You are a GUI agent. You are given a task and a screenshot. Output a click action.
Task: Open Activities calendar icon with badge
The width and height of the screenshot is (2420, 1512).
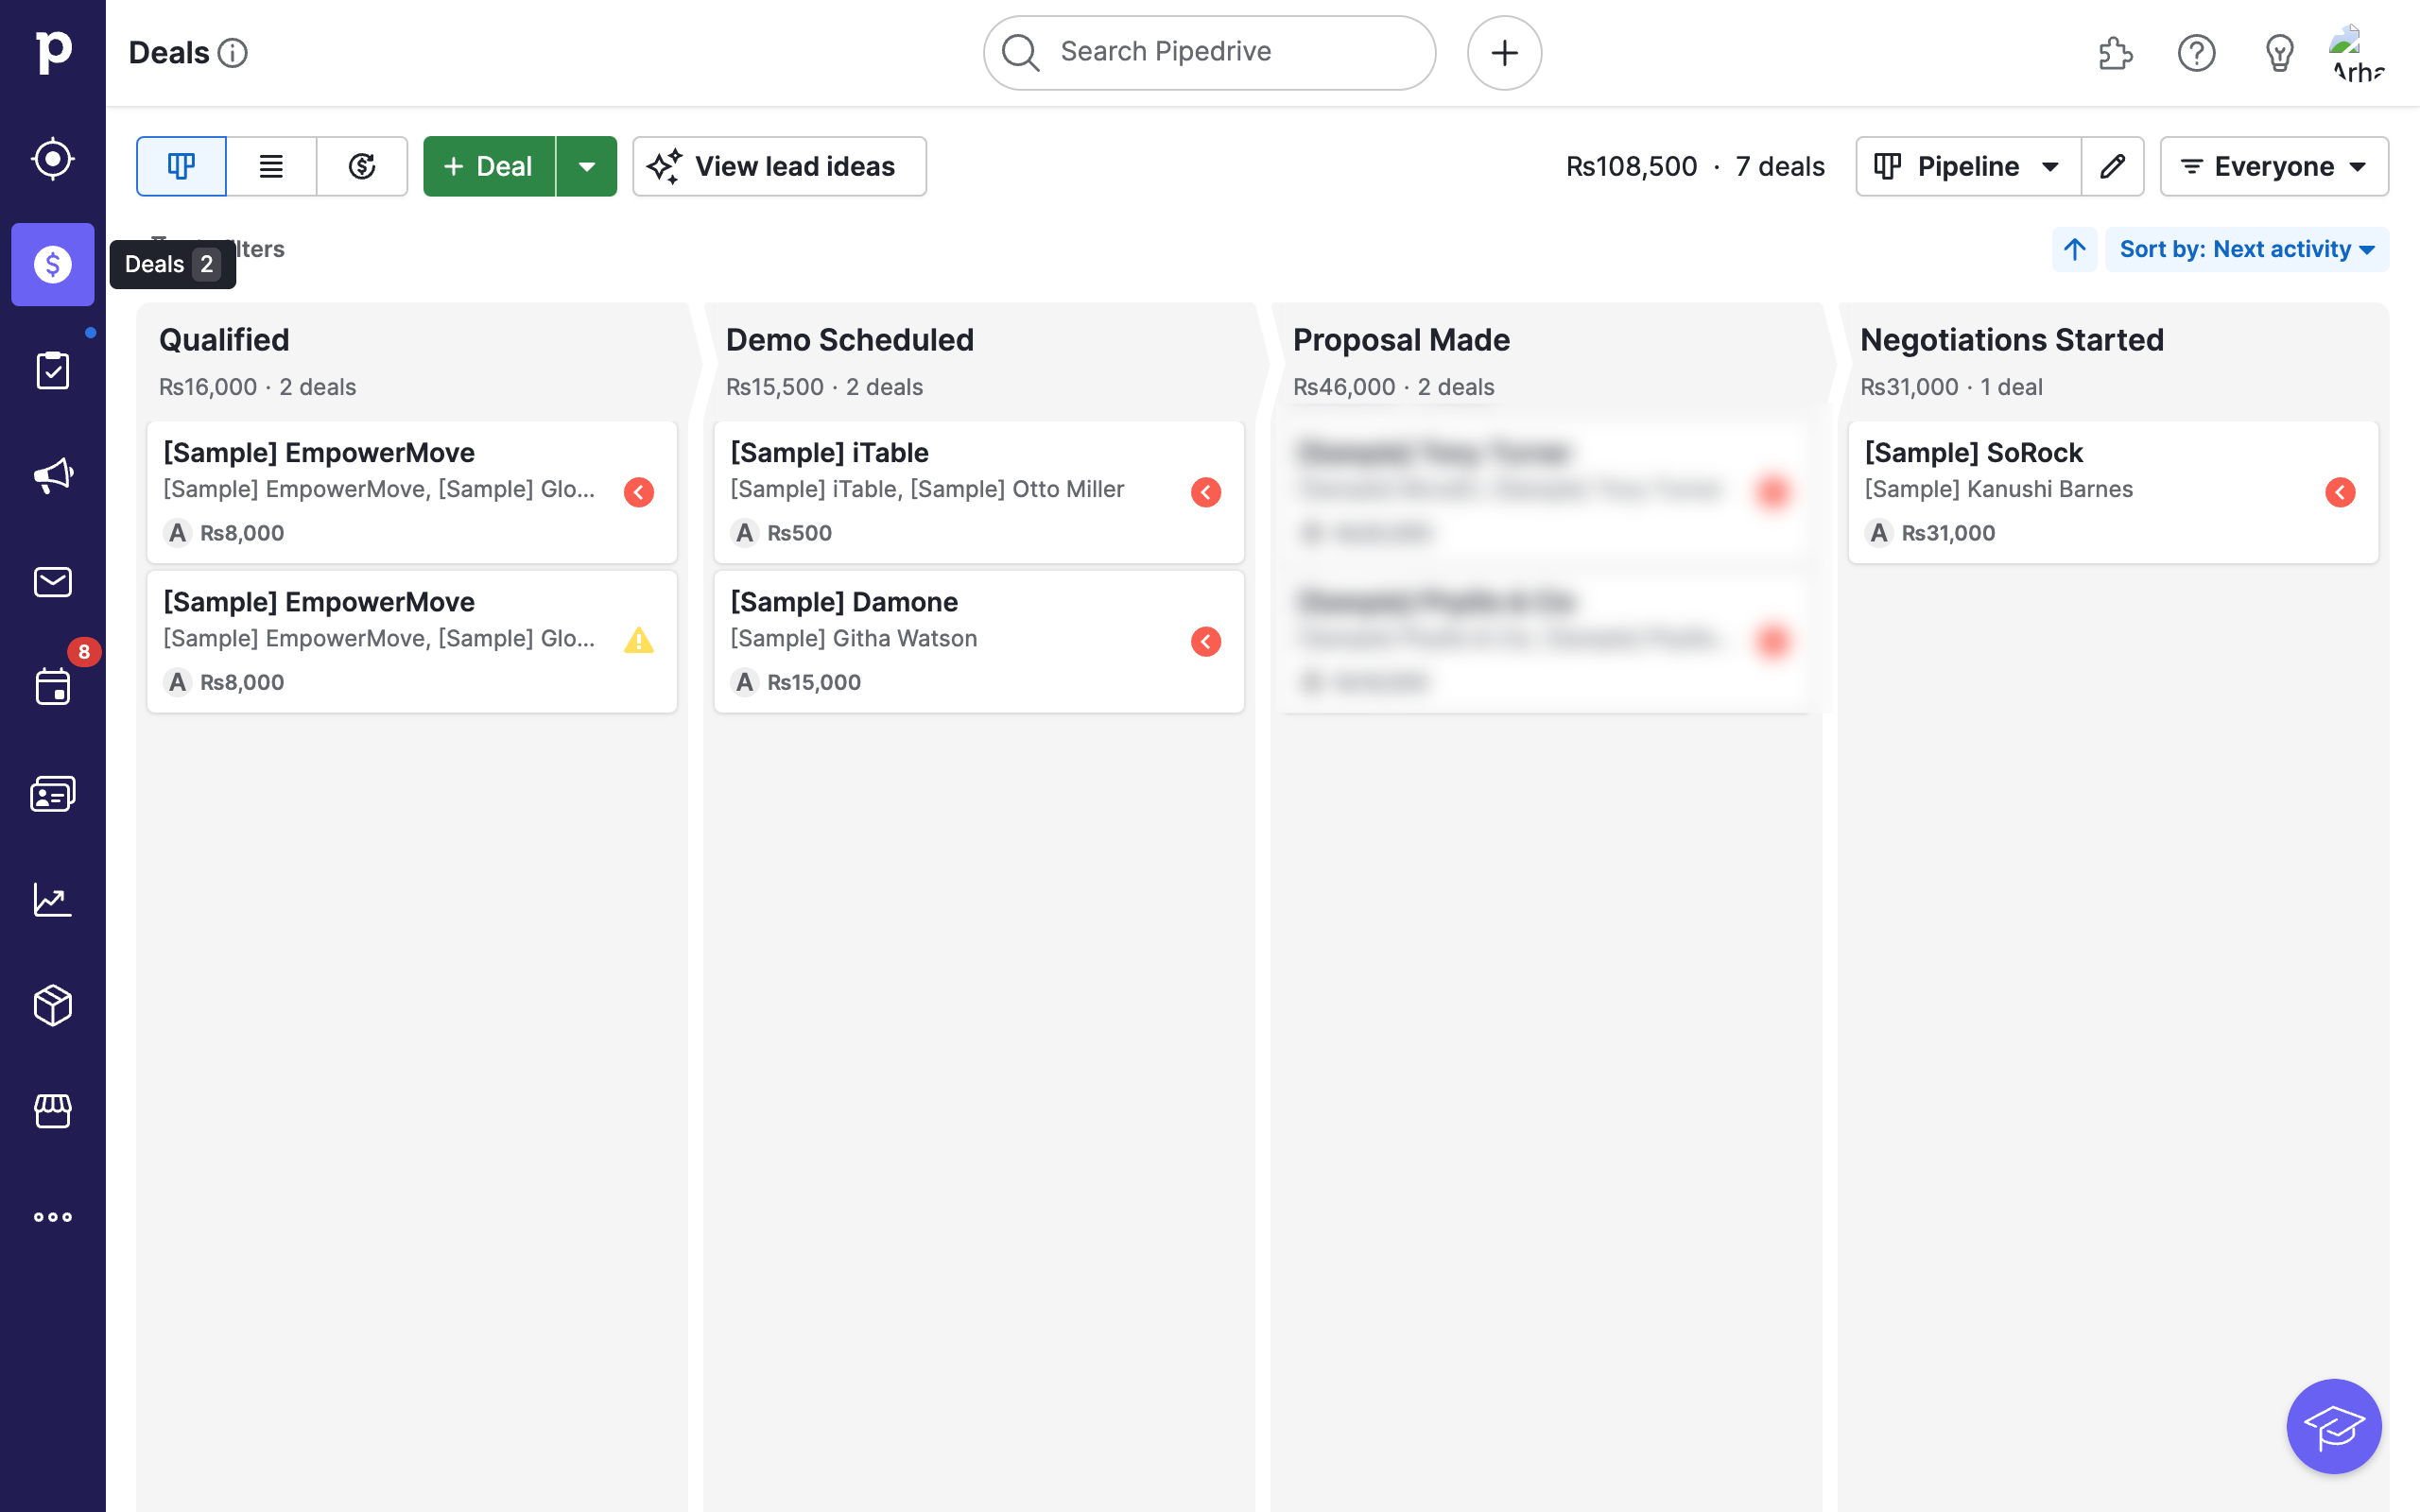pos(52,687)
